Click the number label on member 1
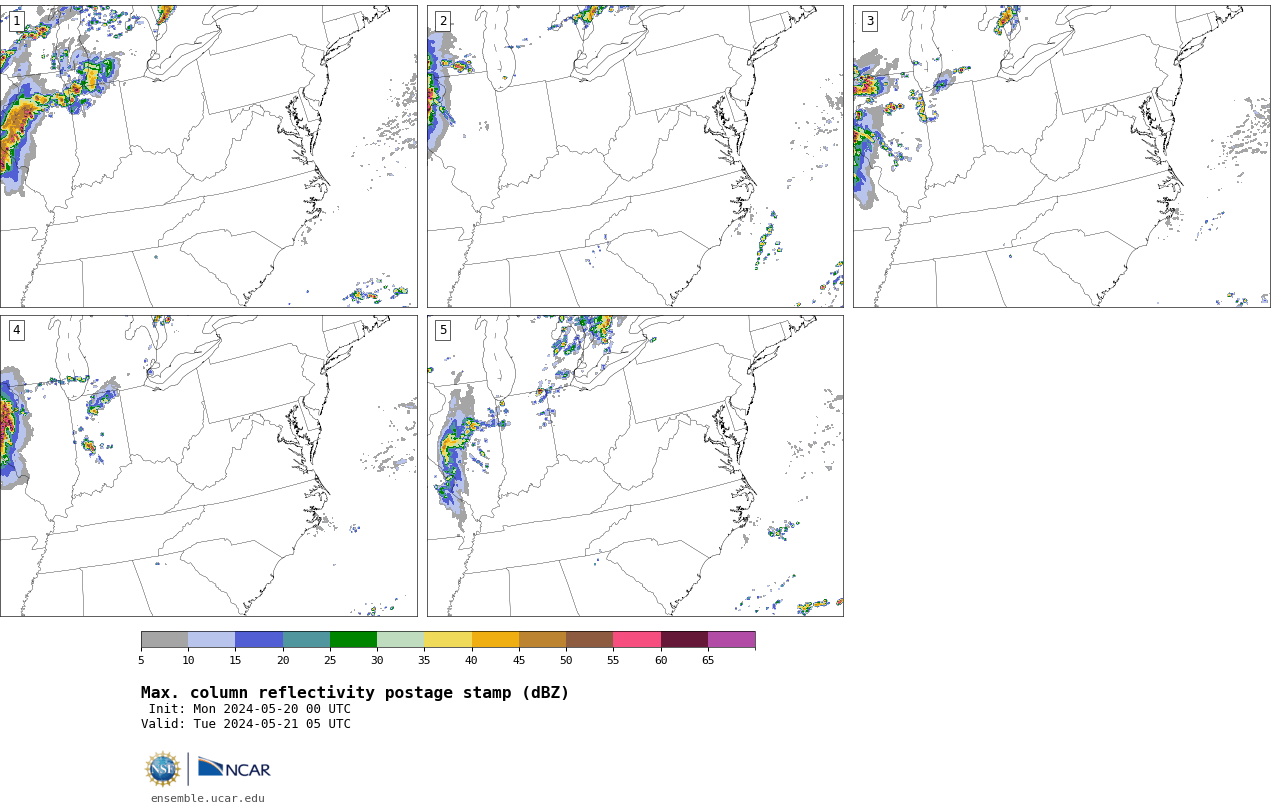Image resolution: width=1280 pixels, height=809 pixels. coord(17,21)
